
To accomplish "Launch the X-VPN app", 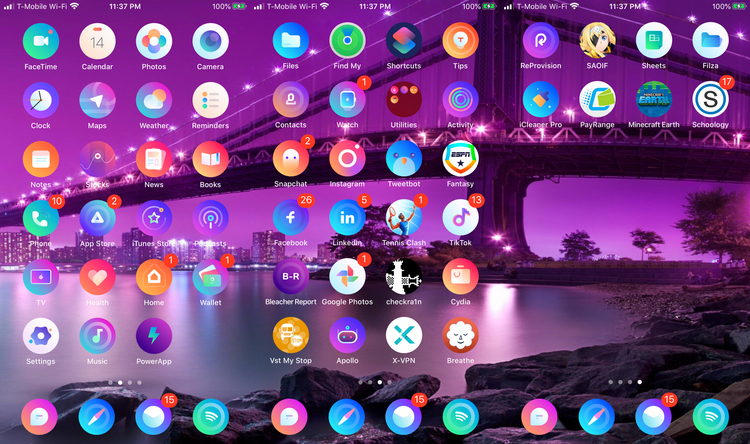I will (x=404, y=336).
